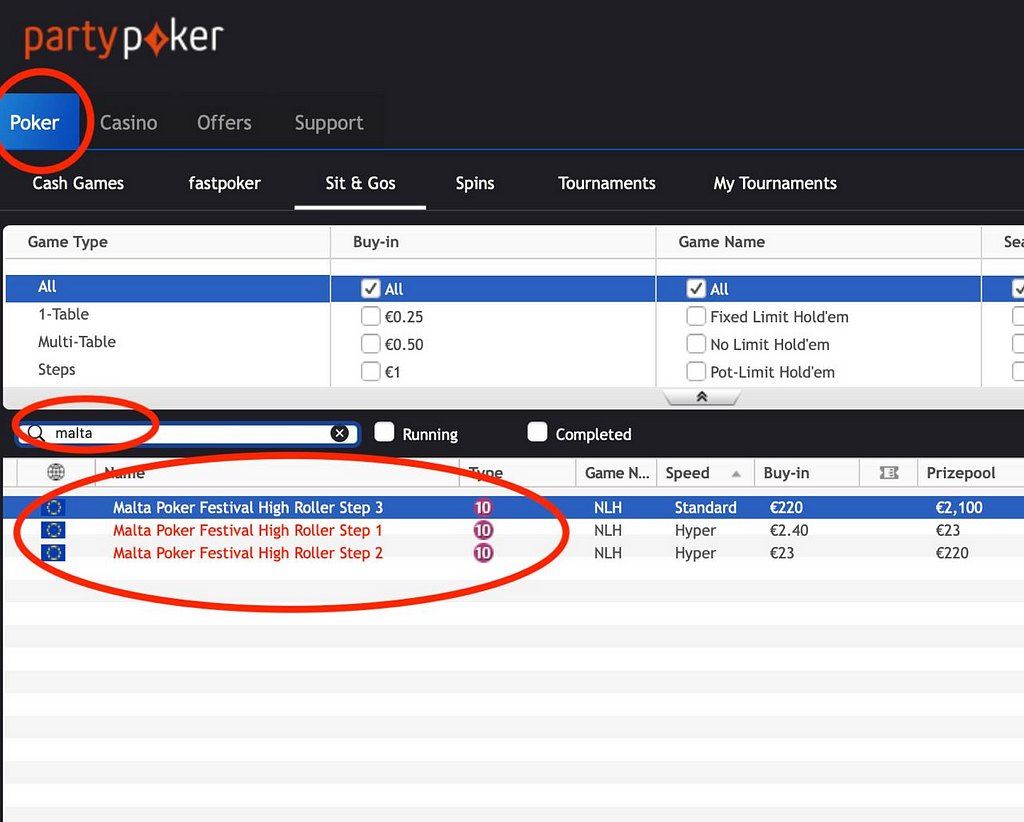
Task: Select Steps game type
Action: tap(57, 370)
